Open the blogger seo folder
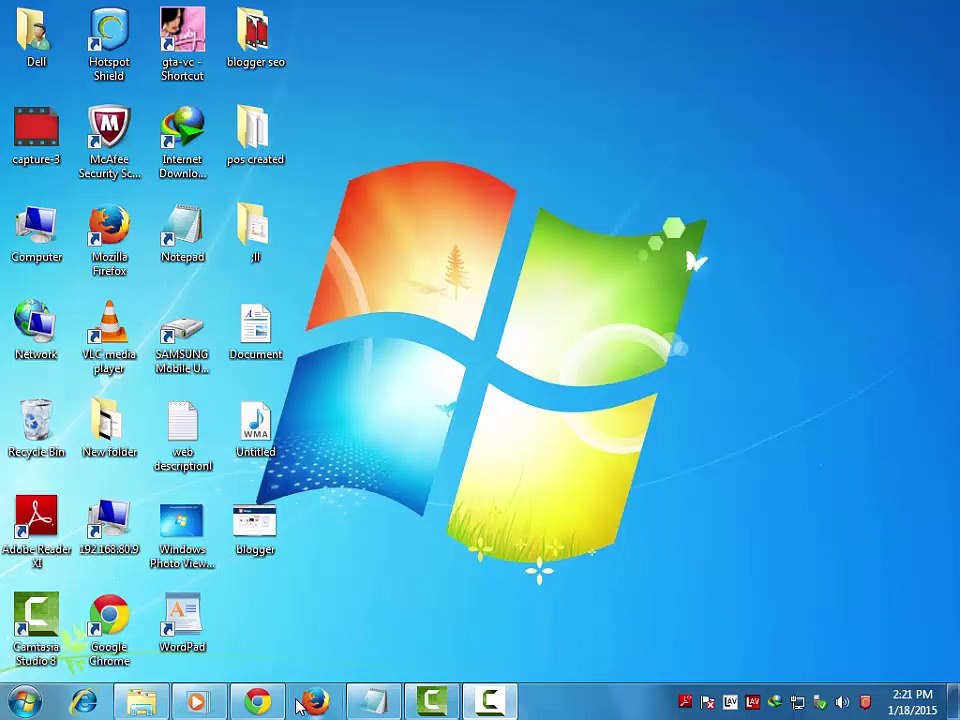 click(255, 38)
